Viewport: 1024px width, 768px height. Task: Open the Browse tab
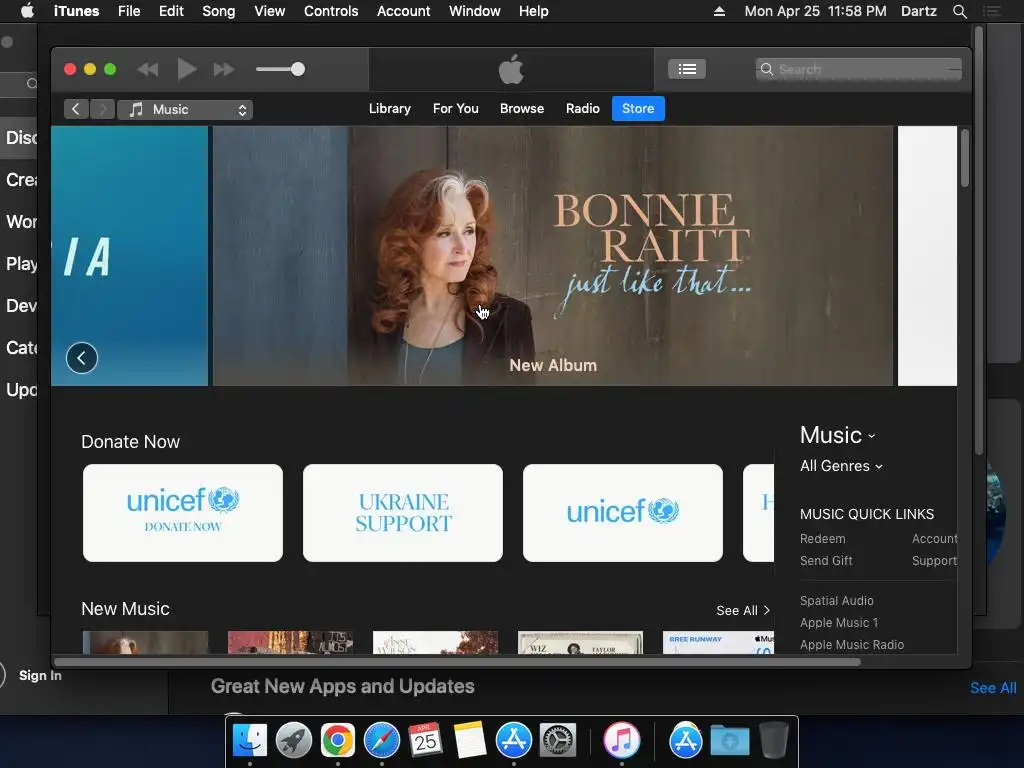[522, 108]
